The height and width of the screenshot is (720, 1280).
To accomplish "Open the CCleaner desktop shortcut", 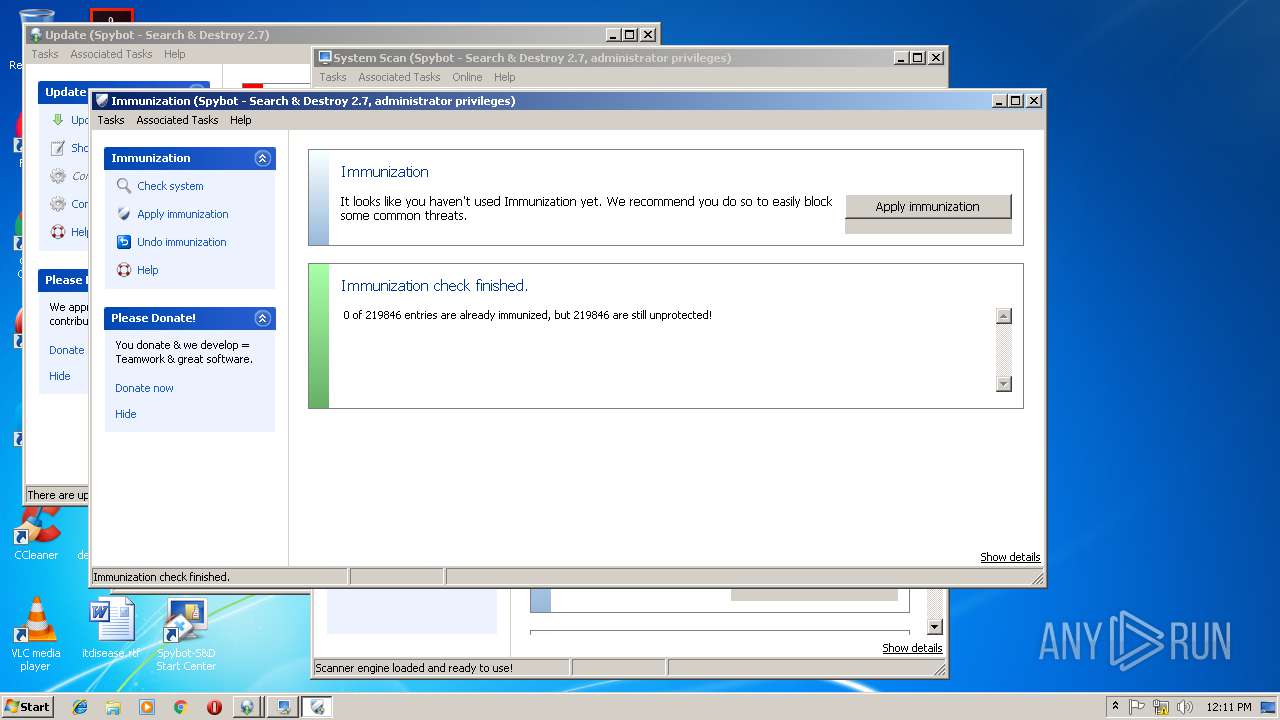I will pyautogui.click(x=36, y=535).
